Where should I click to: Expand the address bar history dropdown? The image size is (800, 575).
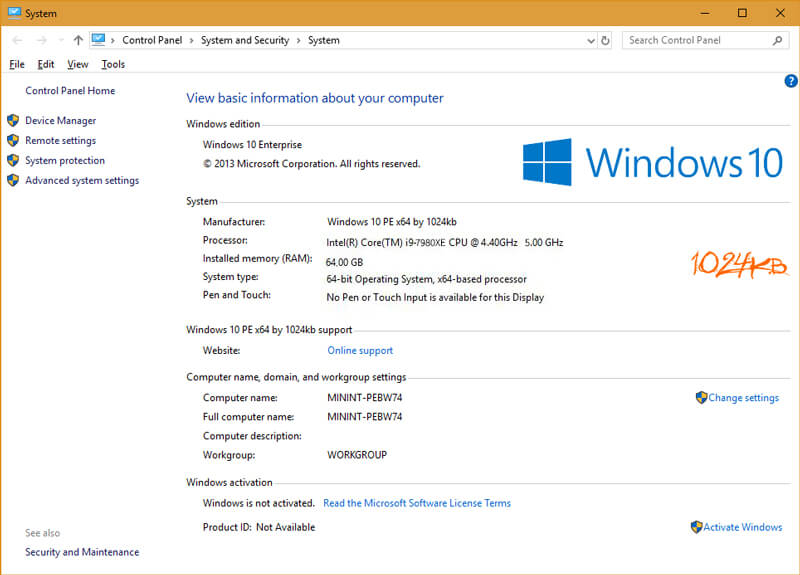coord(590,41)
